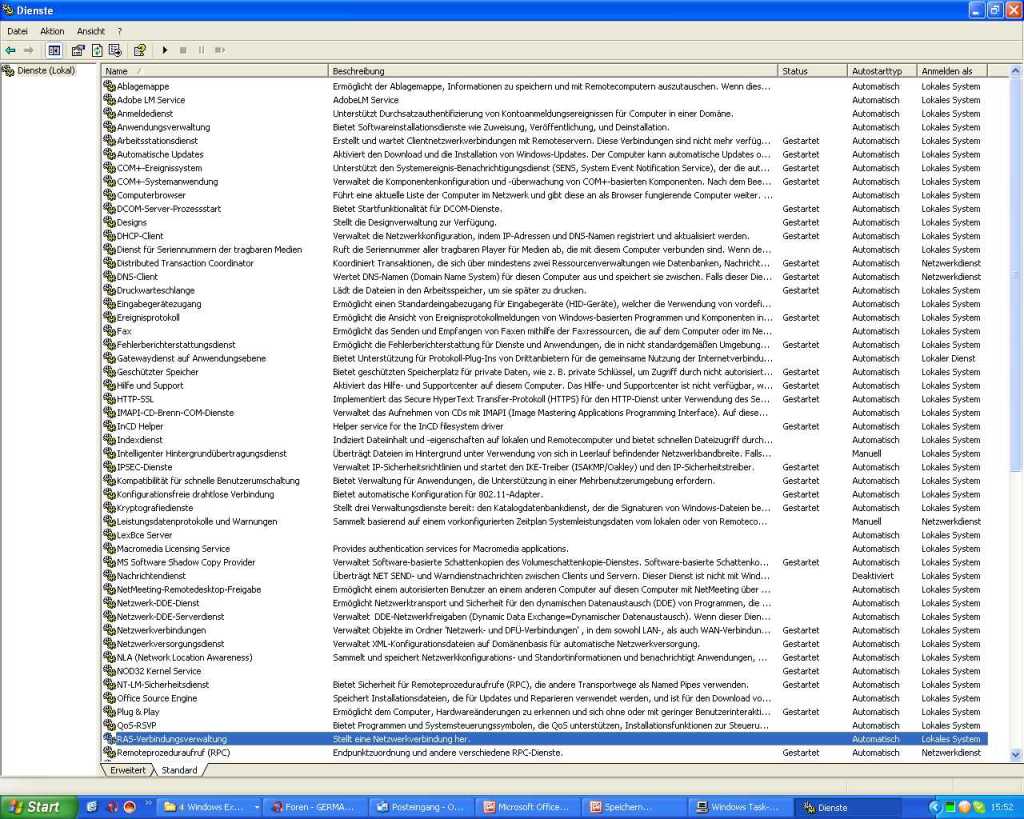Expand the quick launch overflow chevron
The height and width of the screenshot is (819, 1024).
point(148,803)
